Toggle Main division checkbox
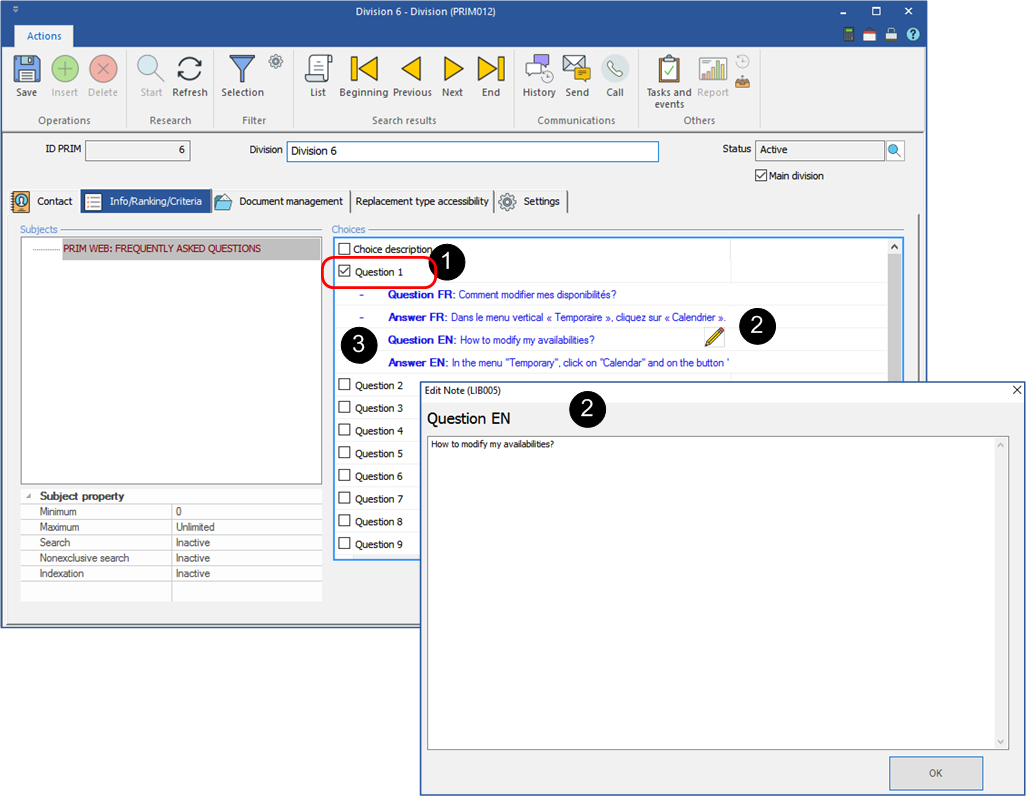1026x796 pixels. 761,175
